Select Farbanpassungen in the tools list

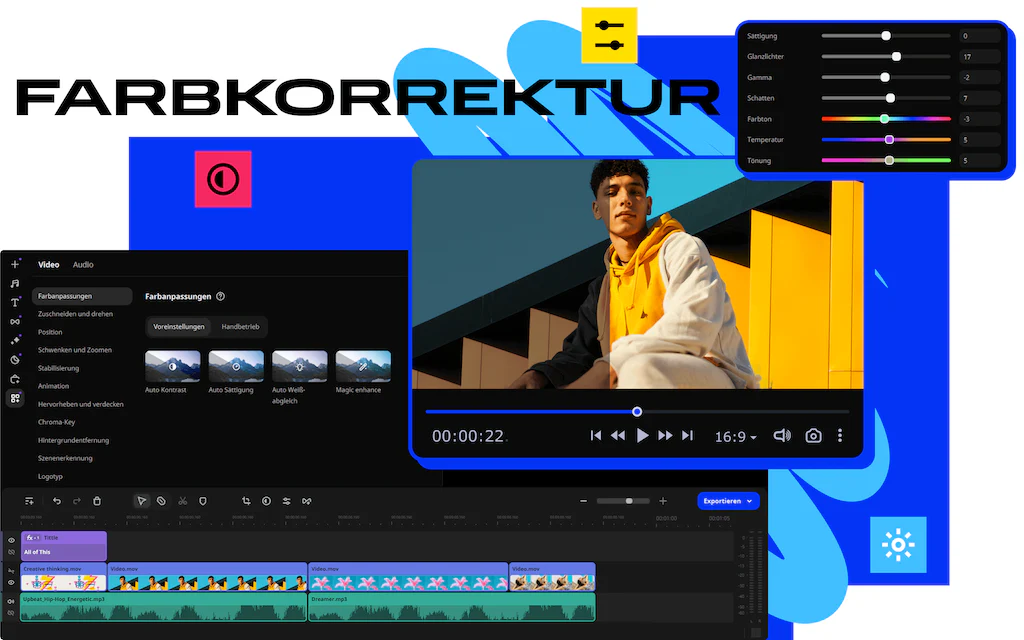82,296
